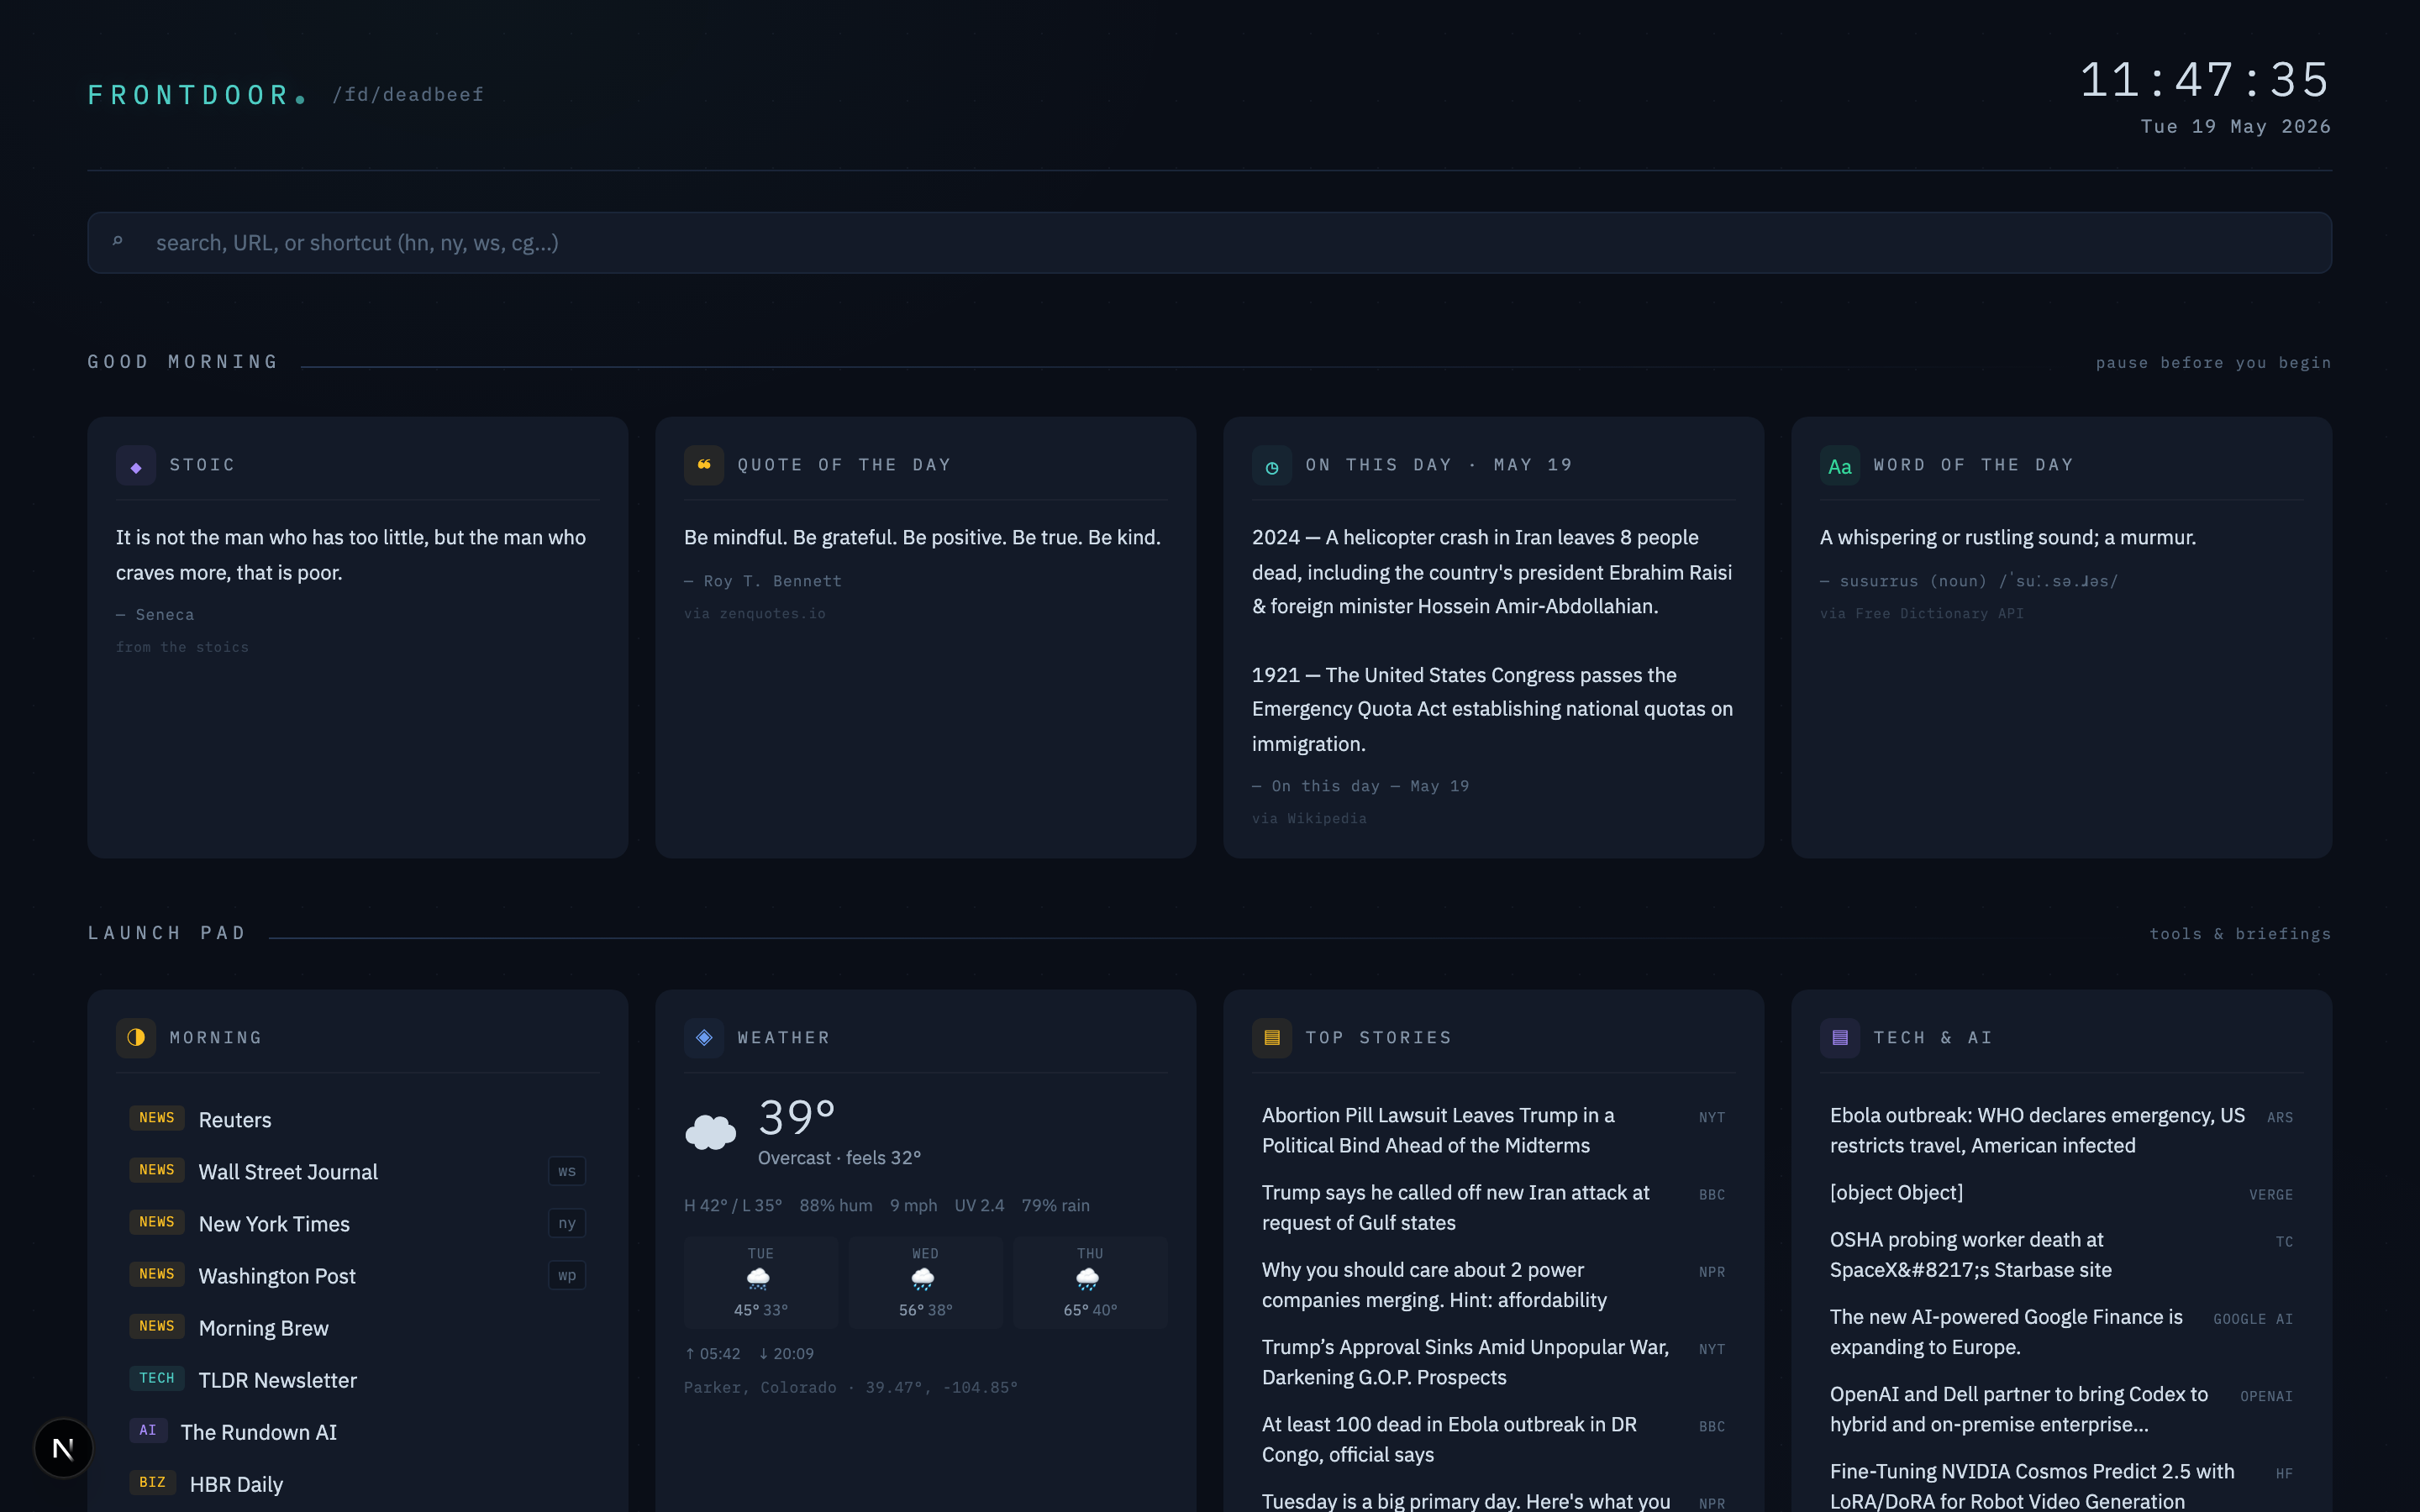Click the Roy T. Bennett attribution
2420x1512 pixels.
[x=763, y=582]
